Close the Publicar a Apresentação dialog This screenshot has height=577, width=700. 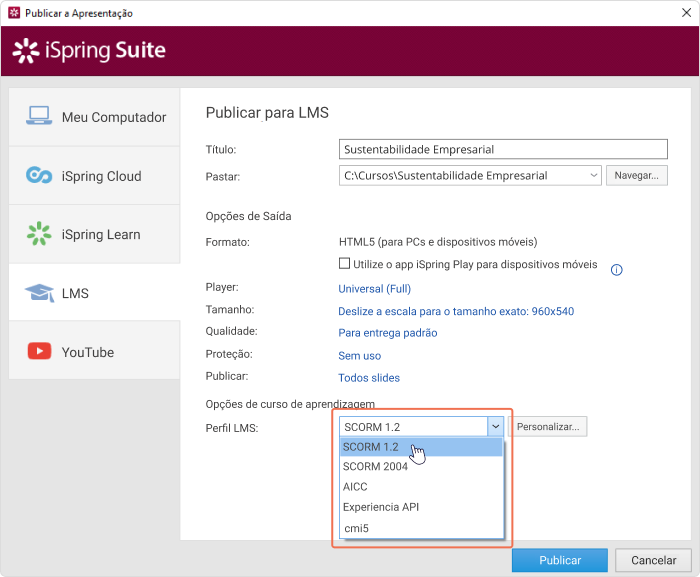(x=687, y=13)
